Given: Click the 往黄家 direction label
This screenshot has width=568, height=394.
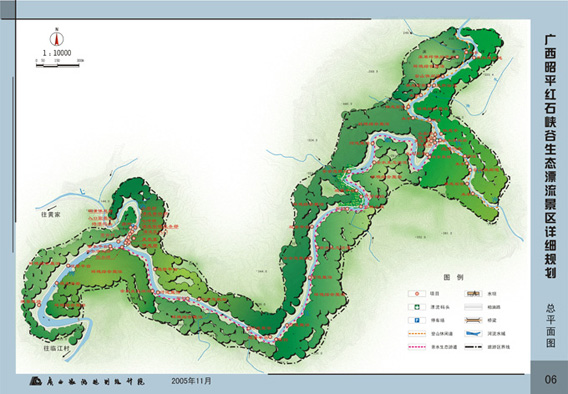Looking at the screenshot, I should [x=51, y=215].
